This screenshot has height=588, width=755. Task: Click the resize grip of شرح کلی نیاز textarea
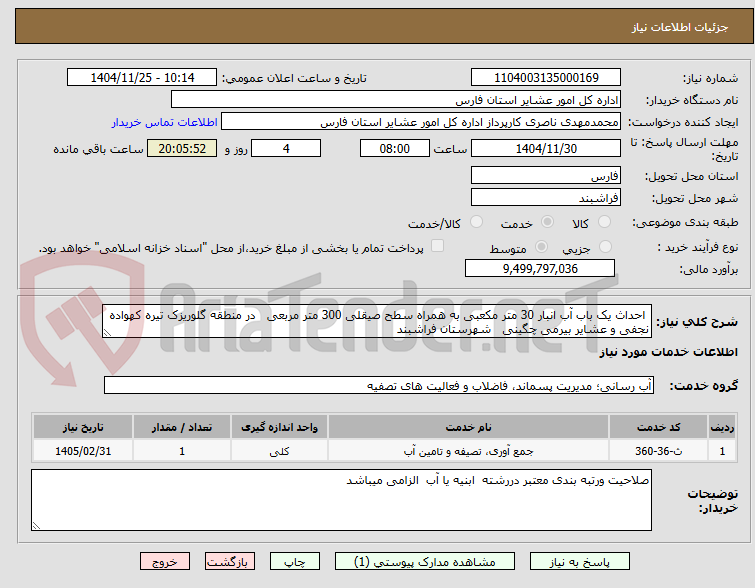point(107,333)
